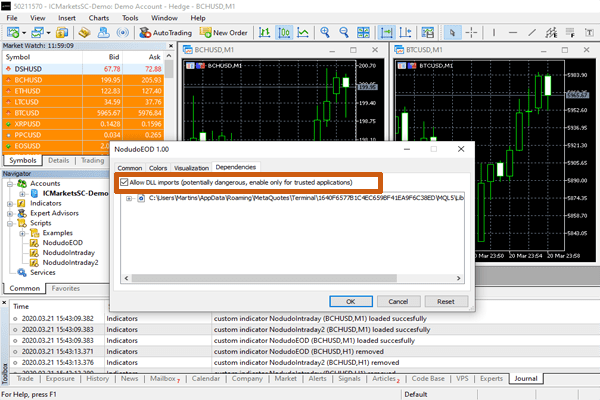The height and width of the screenshot is (400, 600).
Task: Click the Services gear icon in Navigator
Action: pos(22,272)
